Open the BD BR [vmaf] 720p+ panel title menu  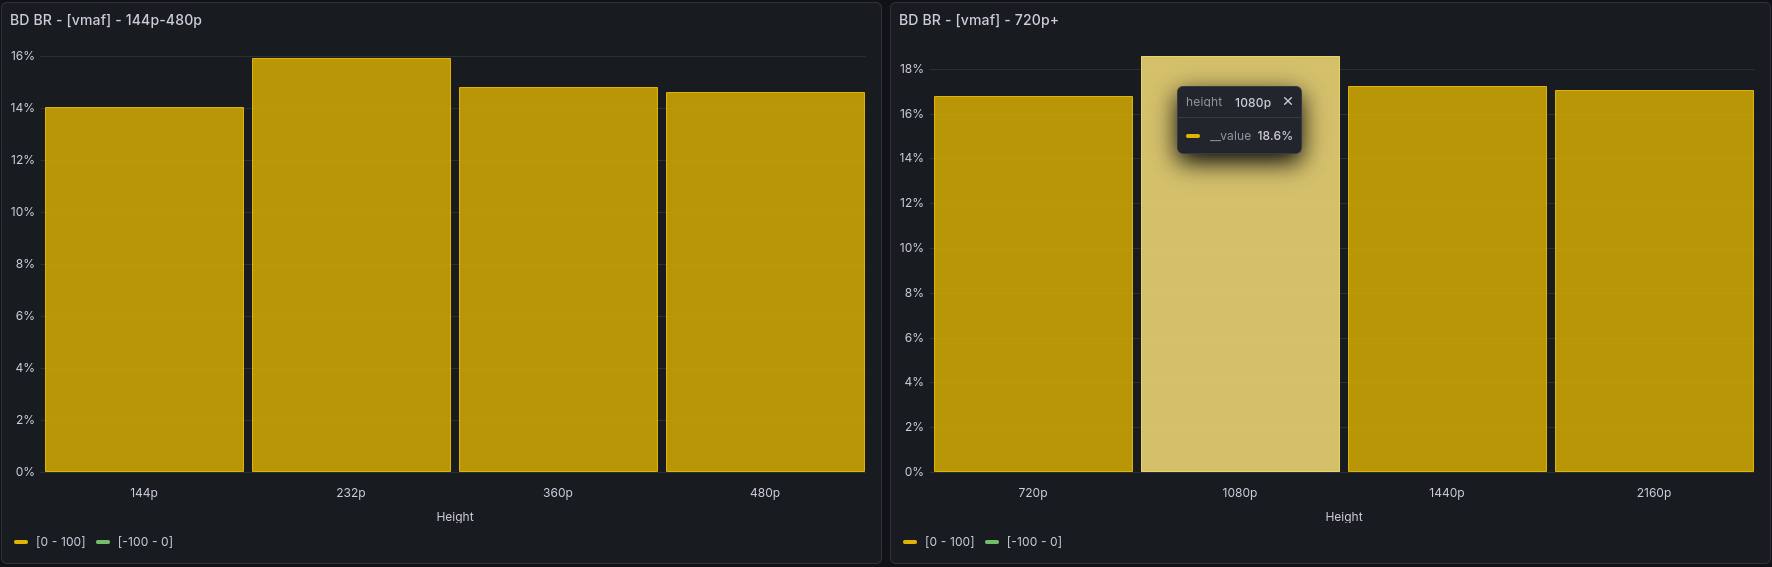[x=978, y=20]
